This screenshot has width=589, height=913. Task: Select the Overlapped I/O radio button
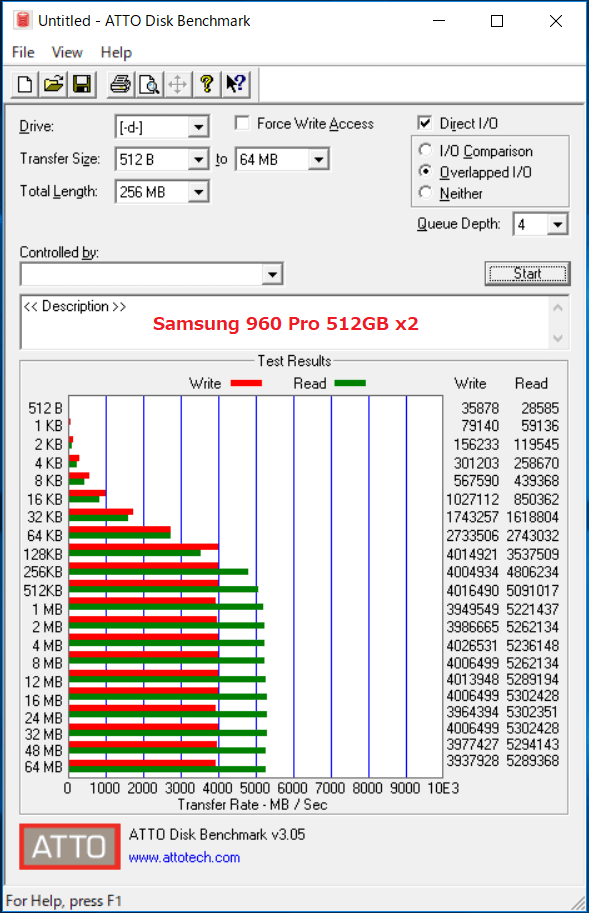coord(425,171)
